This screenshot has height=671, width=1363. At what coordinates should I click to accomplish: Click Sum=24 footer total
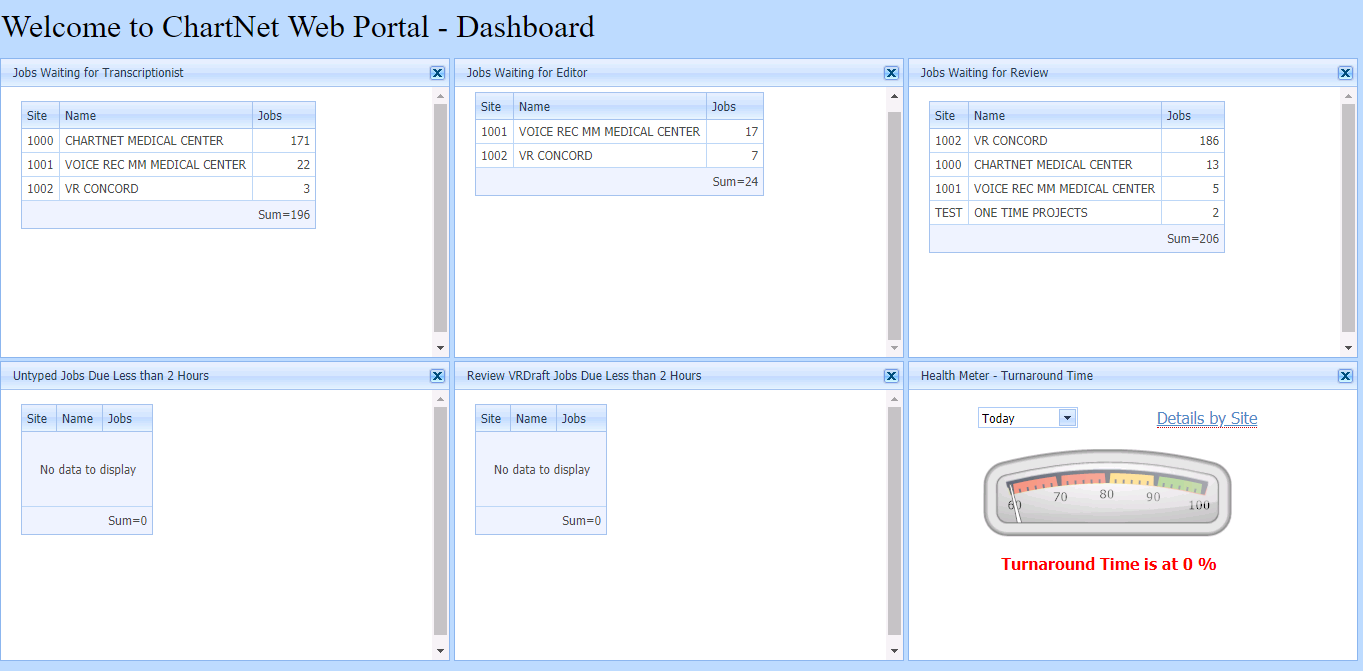point(735,182)
